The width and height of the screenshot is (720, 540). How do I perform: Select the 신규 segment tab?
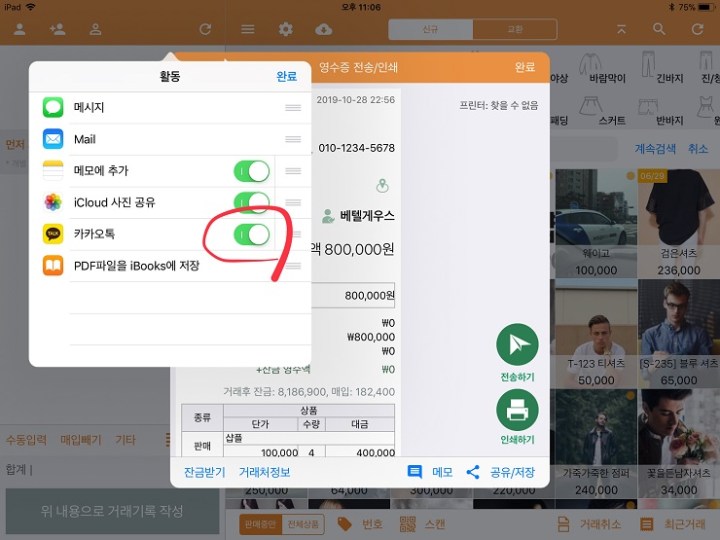(x=431, y=29)
